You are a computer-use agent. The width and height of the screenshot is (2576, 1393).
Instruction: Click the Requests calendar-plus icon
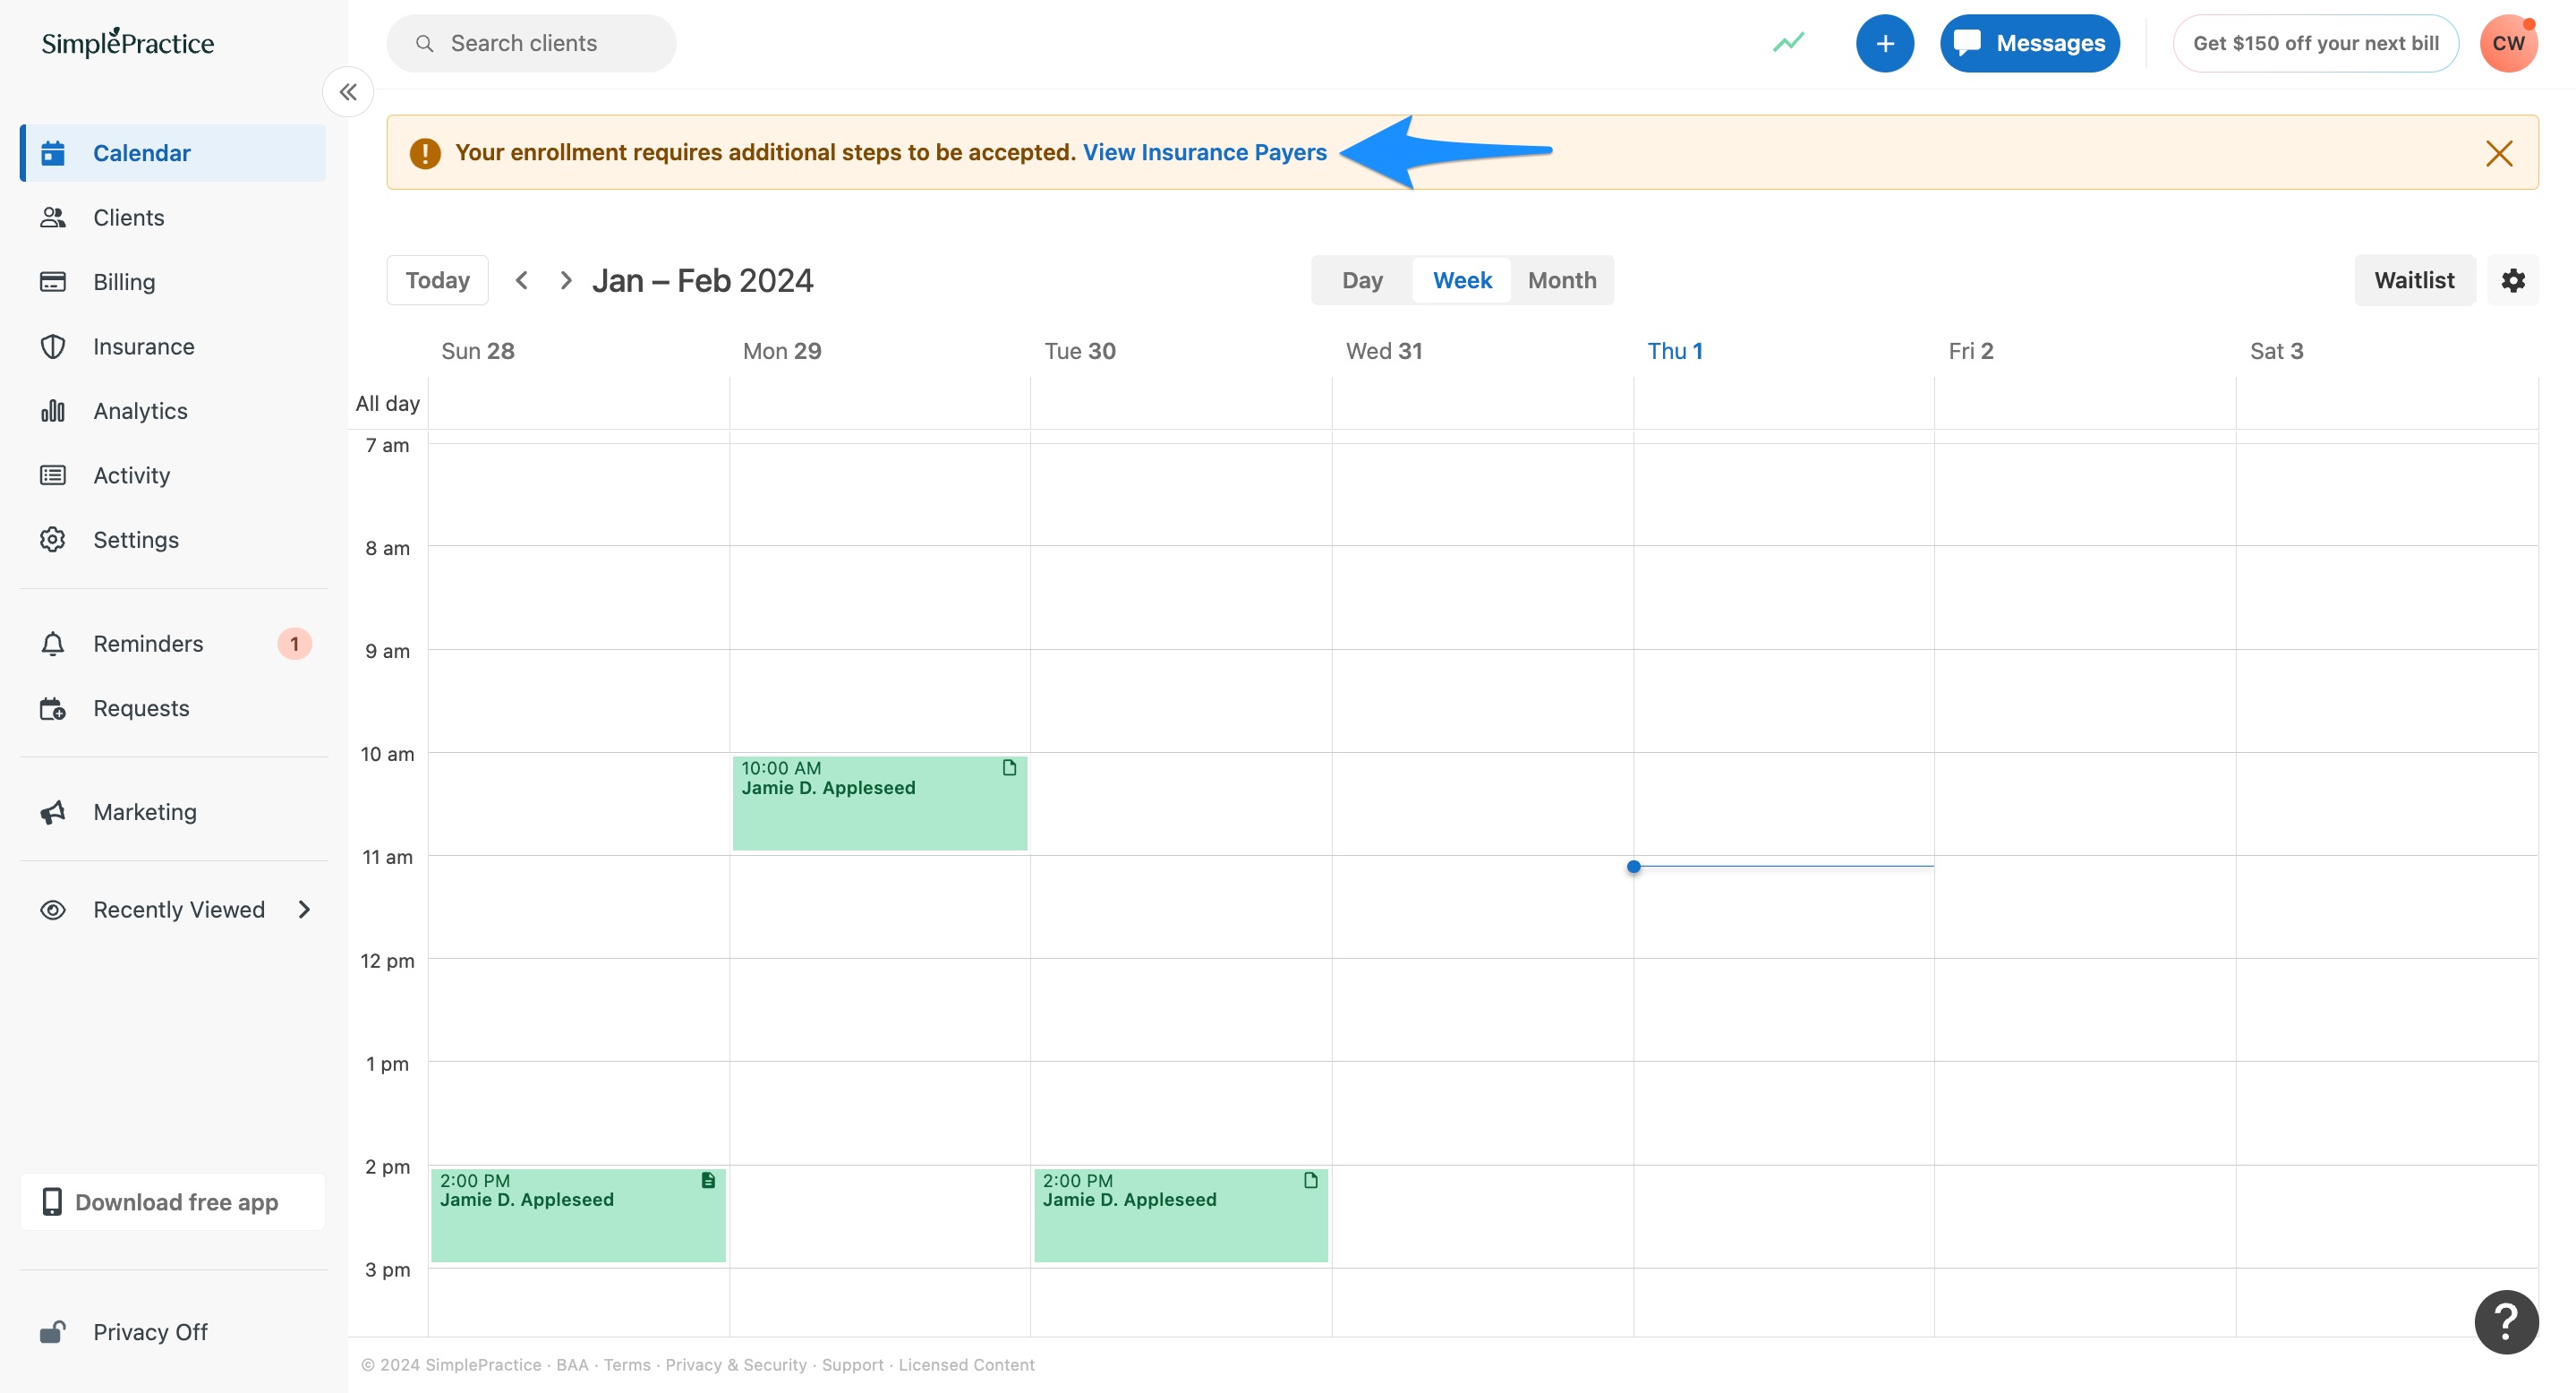[53, 709]
